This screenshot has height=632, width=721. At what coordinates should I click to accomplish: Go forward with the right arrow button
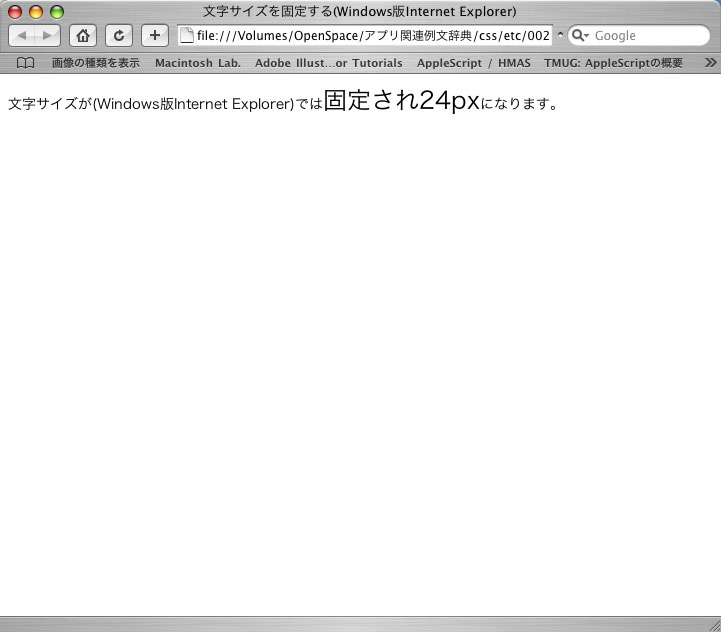[x=47, y=35]
